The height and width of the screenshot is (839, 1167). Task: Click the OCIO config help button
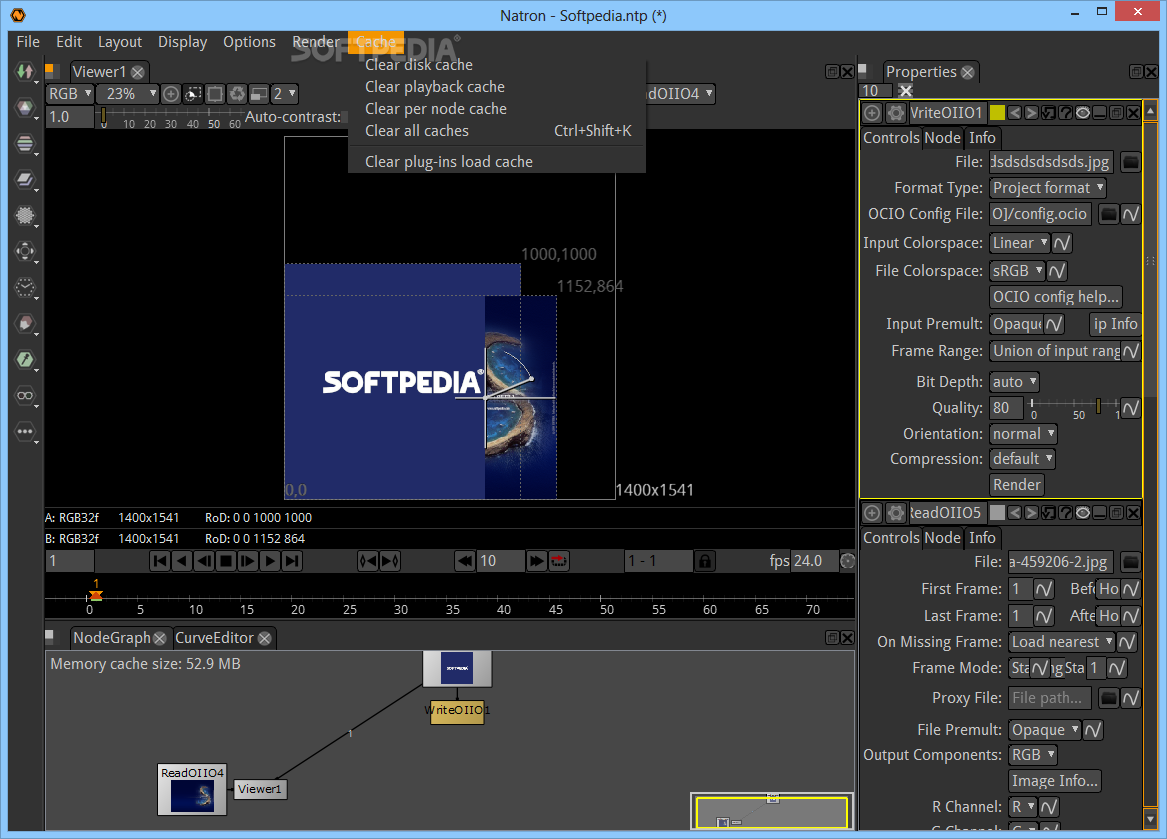tap(1055, 297)
